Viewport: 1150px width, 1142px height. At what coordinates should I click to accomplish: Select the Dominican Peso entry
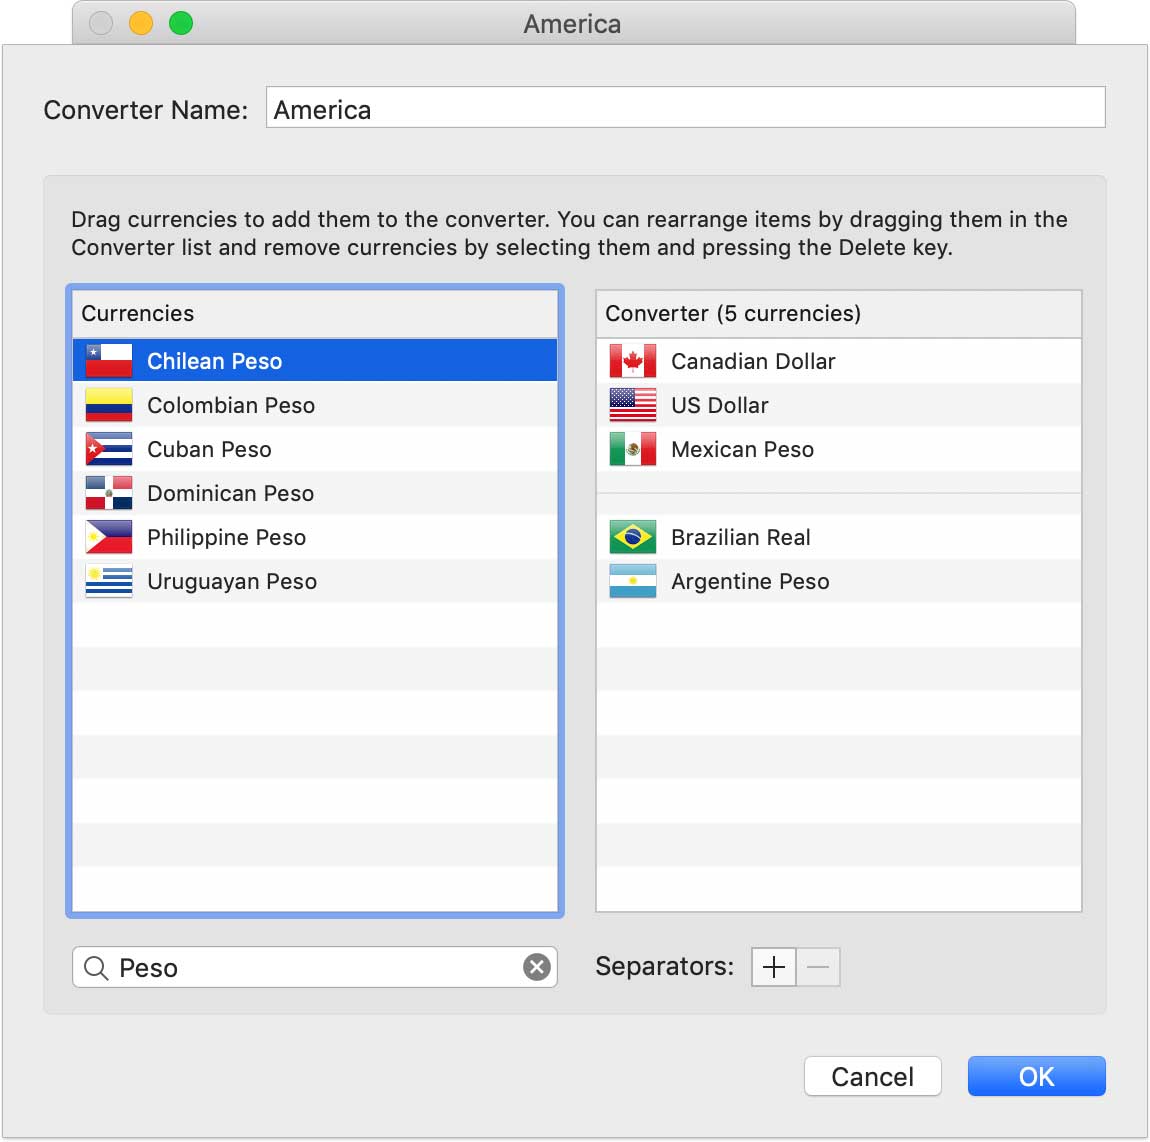coord(230,493)
